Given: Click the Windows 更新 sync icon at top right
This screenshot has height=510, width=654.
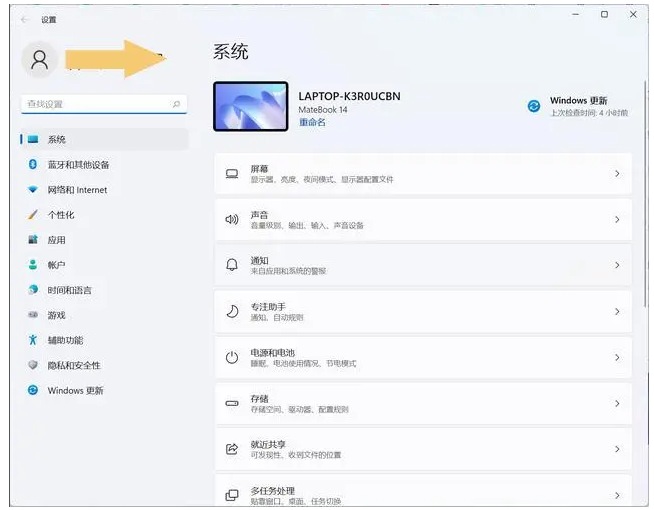Looking at the screenshot, I should [x=534, y=106].
